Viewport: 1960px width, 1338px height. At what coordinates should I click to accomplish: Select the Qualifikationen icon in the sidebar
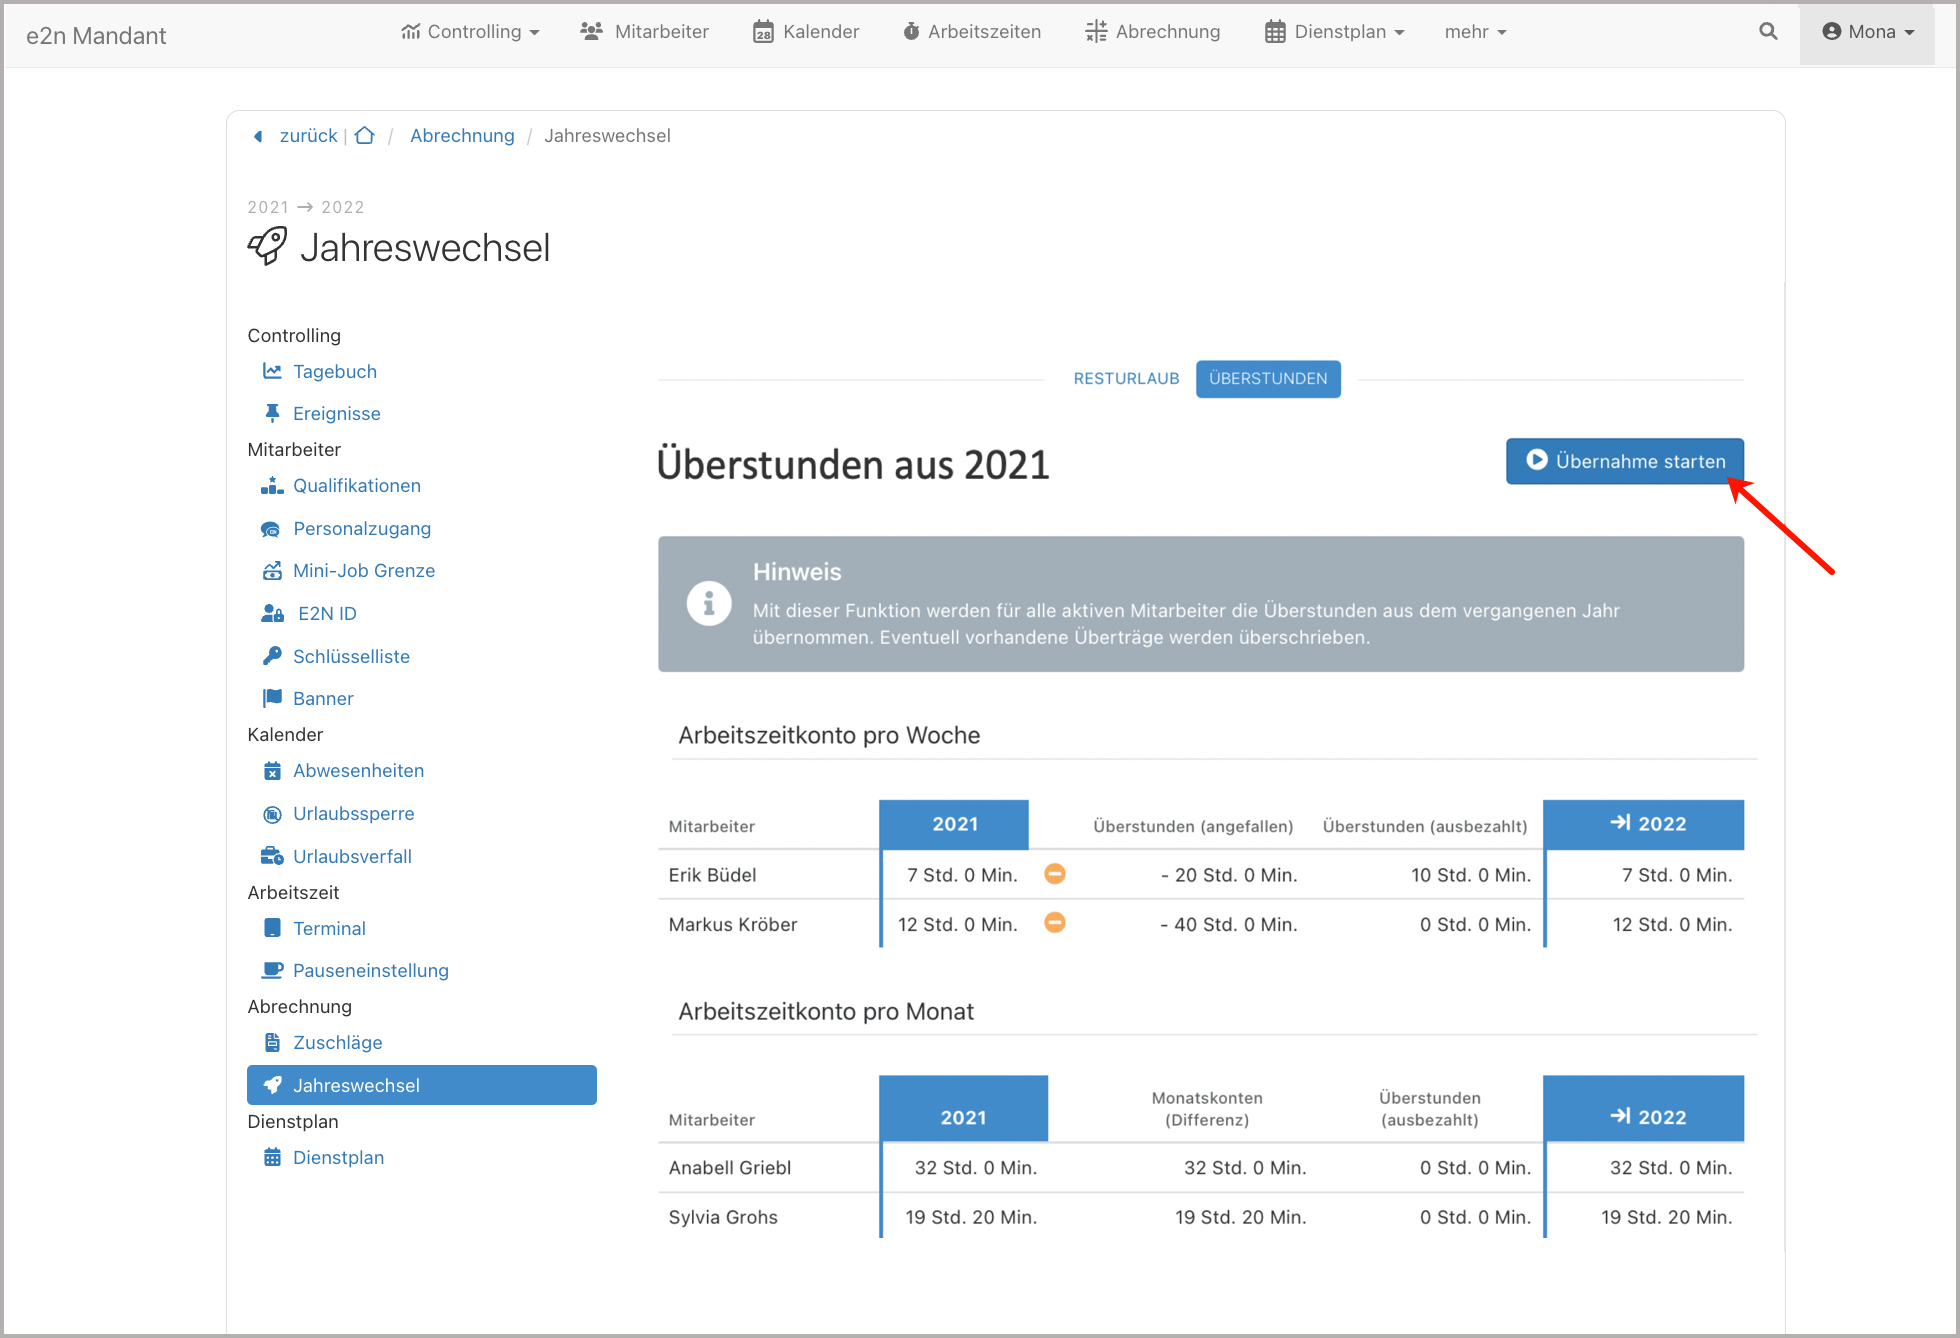(271, 485)
